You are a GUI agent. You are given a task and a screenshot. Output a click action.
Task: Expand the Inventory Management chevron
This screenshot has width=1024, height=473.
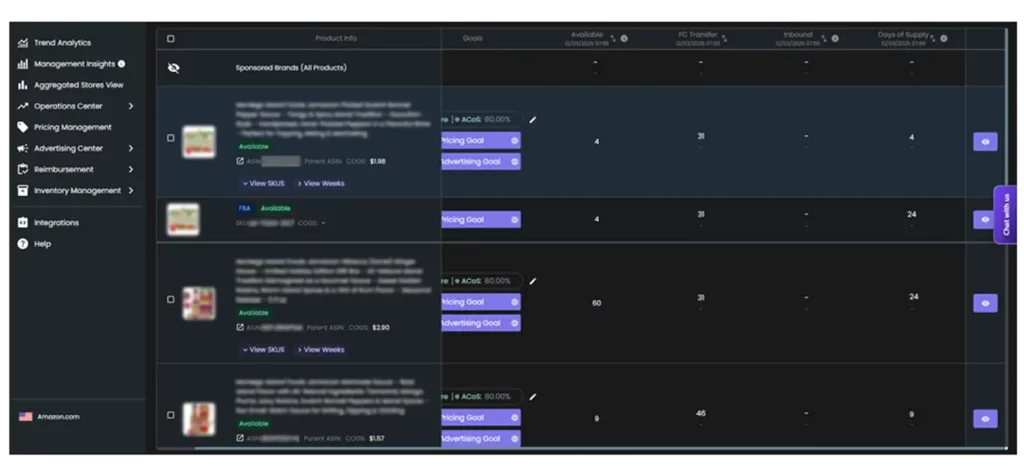(131, 191)
